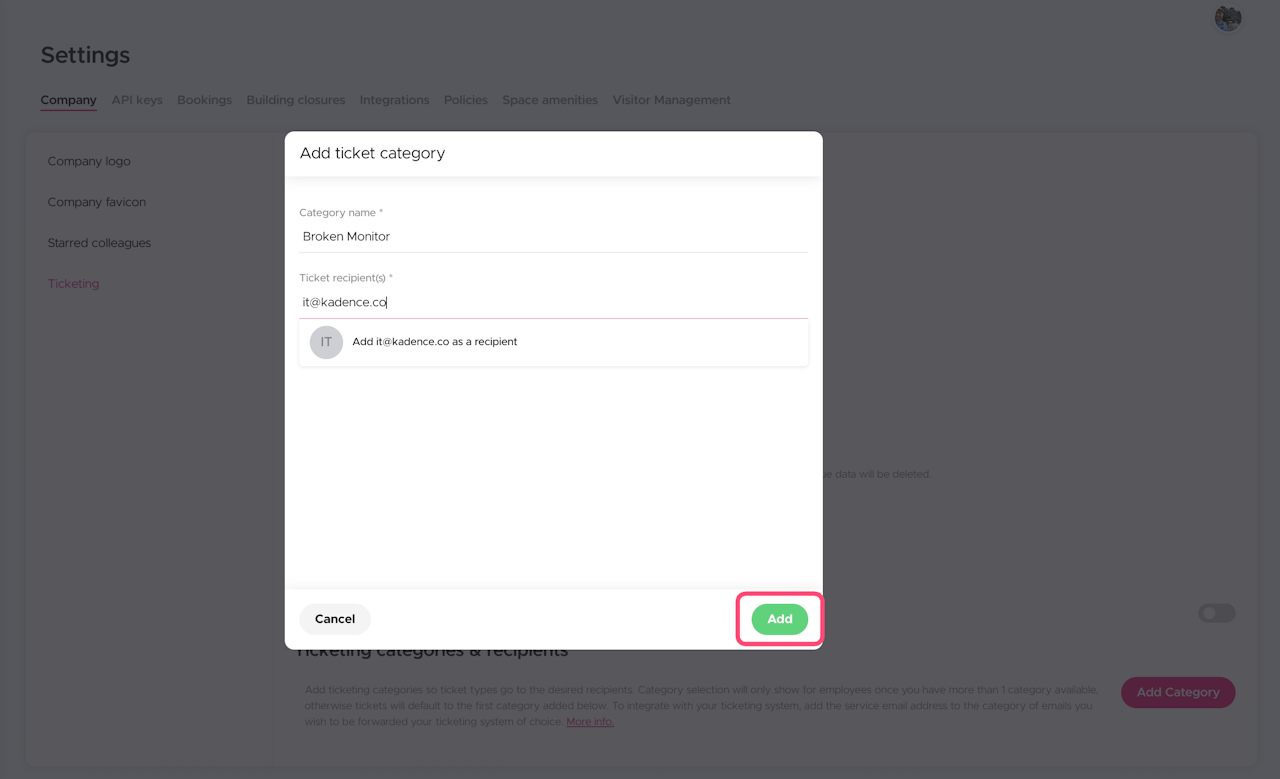This screenshot has height=779, width=1280.
Task: Go to Building closures tab
Action: coord(296,100)
